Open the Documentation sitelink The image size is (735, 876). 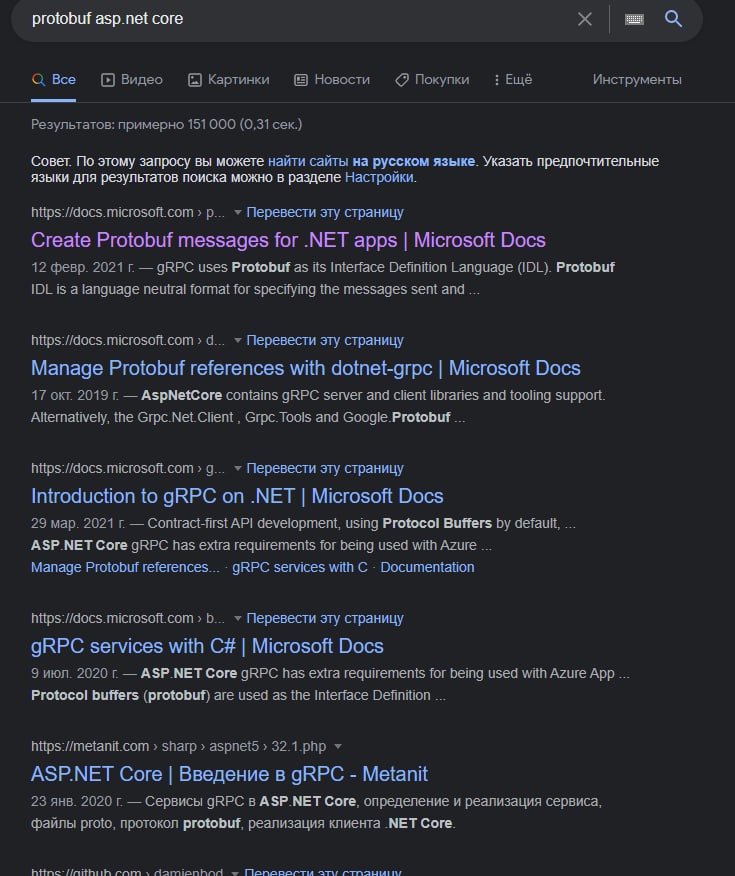tap(427, 567)
